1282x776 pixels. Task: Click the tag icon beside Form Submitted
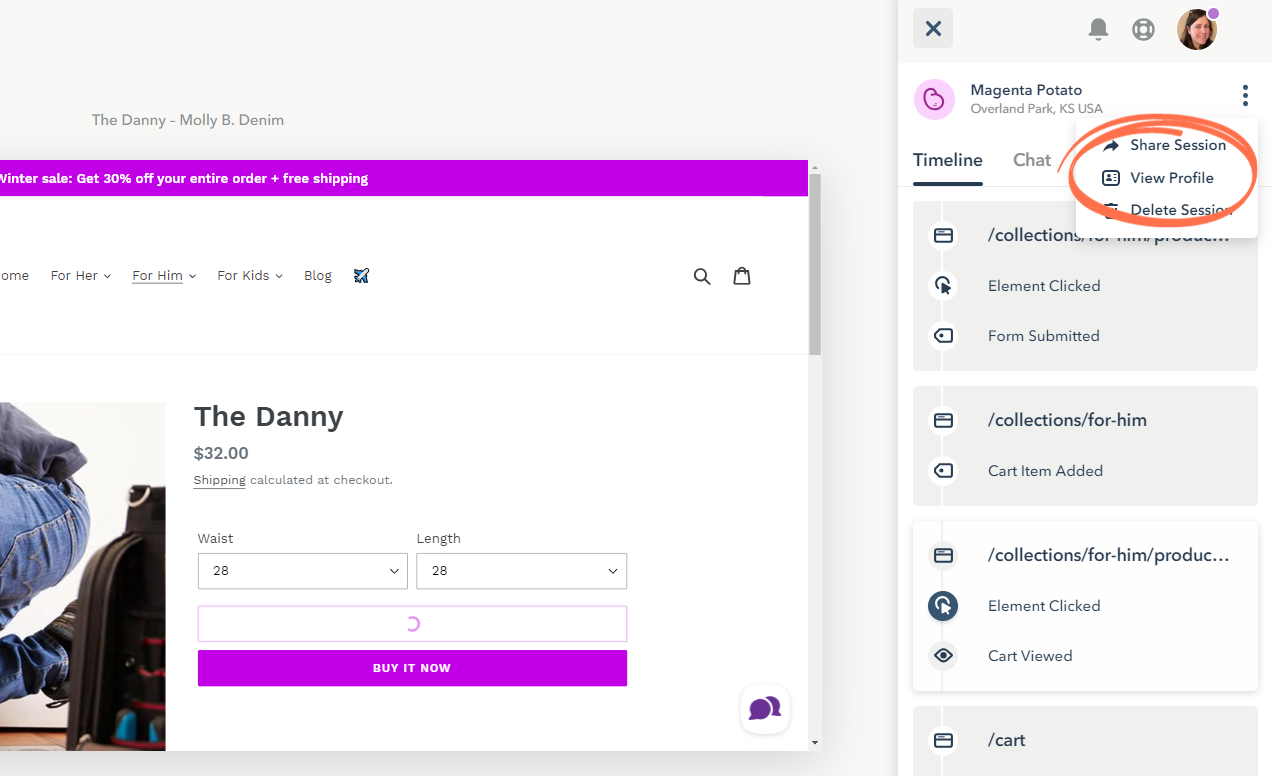pyautogui.click(x=943, y=336)
